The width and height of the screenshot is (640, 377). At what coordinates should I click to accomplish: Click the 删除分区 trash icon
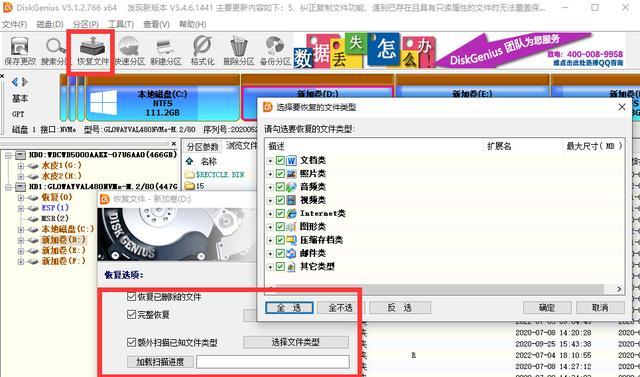tap(239, 51)
